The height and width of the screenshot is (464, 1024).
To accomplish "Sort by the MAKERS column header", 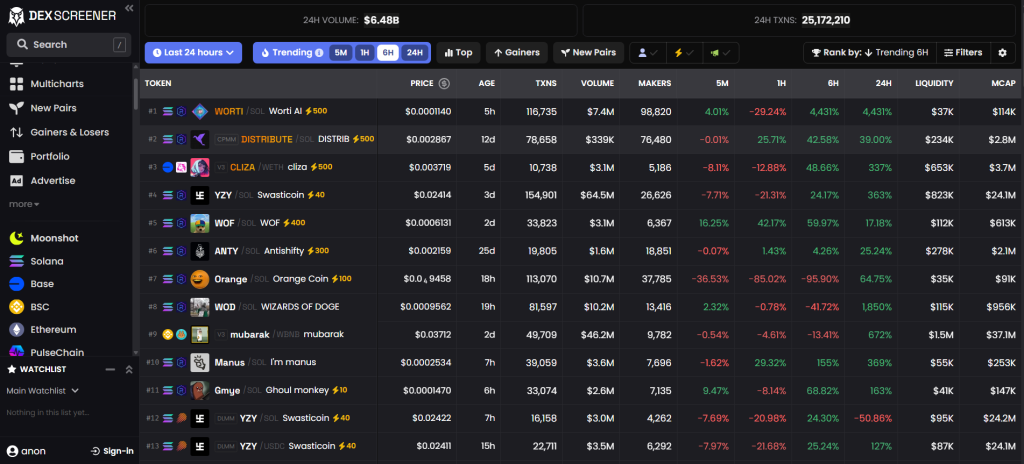I will tap(653, 84).
